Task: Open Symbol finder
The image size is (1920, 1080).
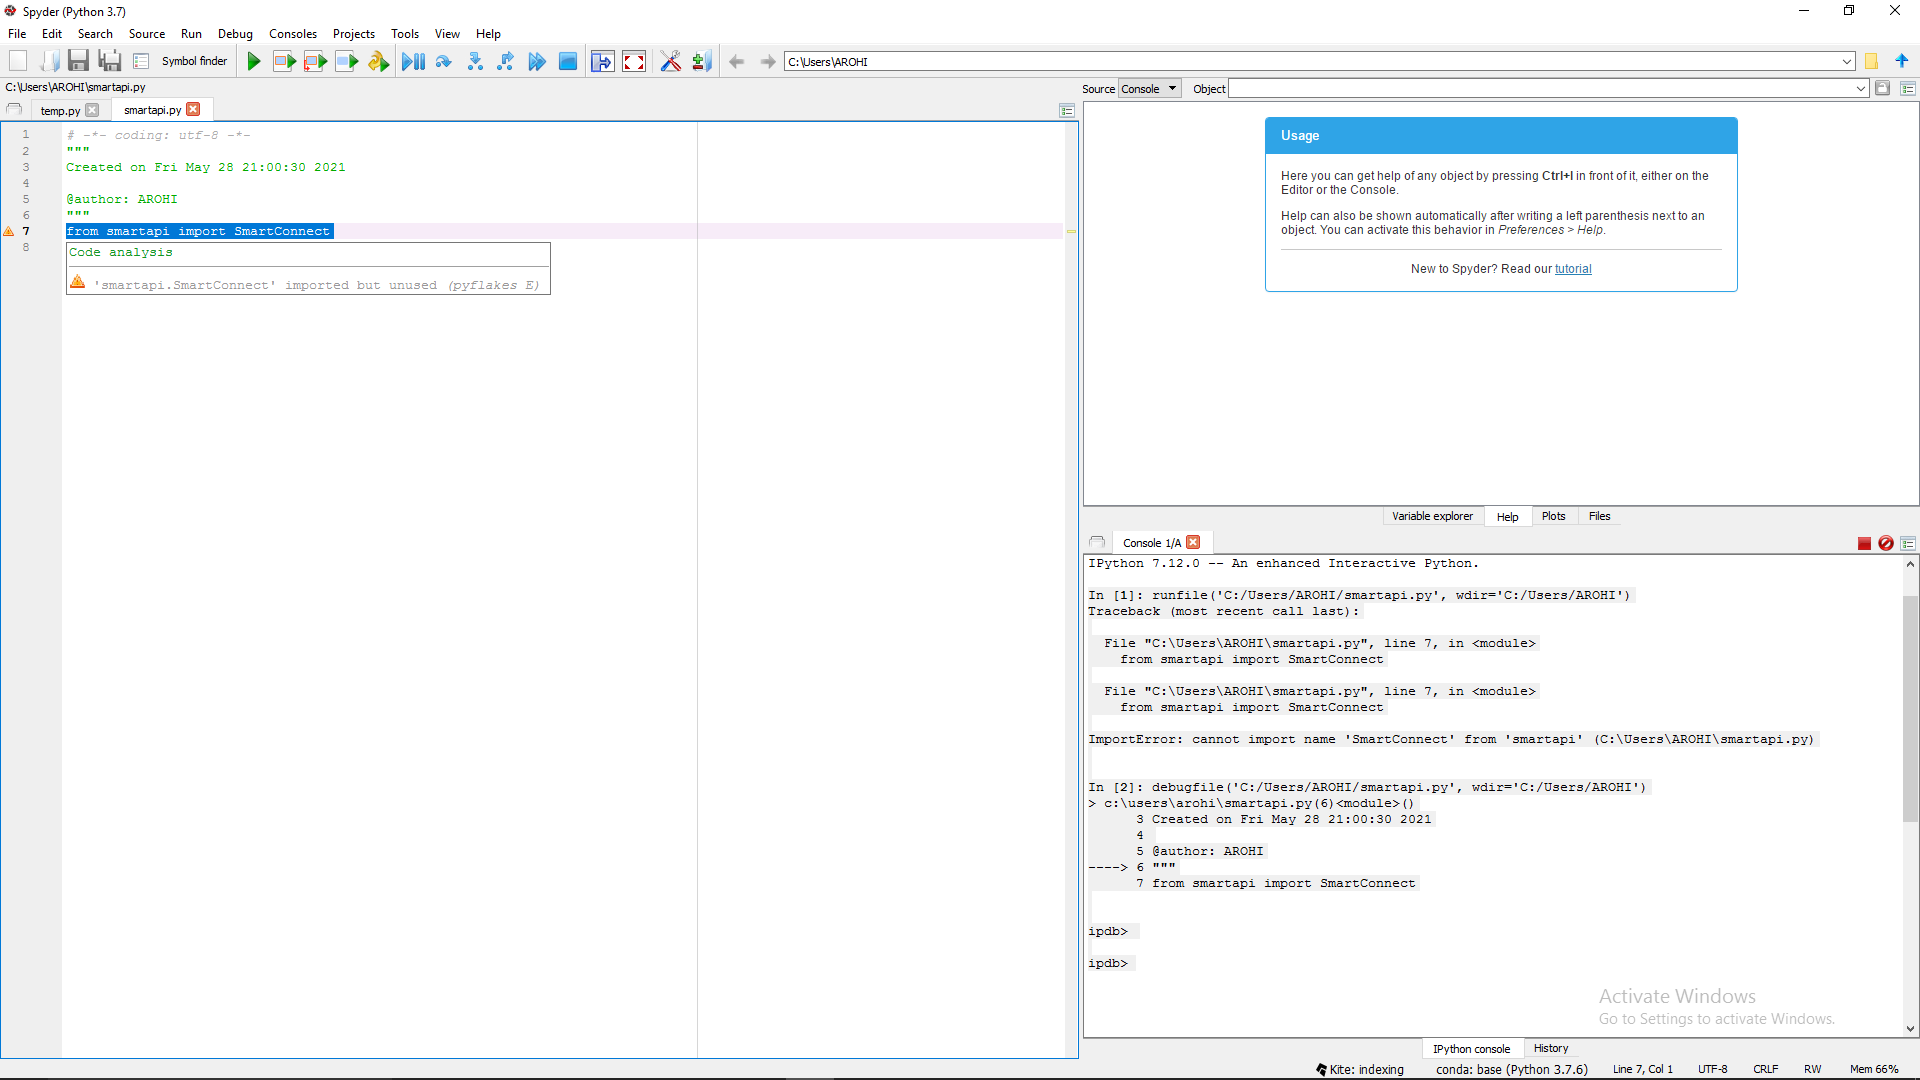Action: (194, 61)
